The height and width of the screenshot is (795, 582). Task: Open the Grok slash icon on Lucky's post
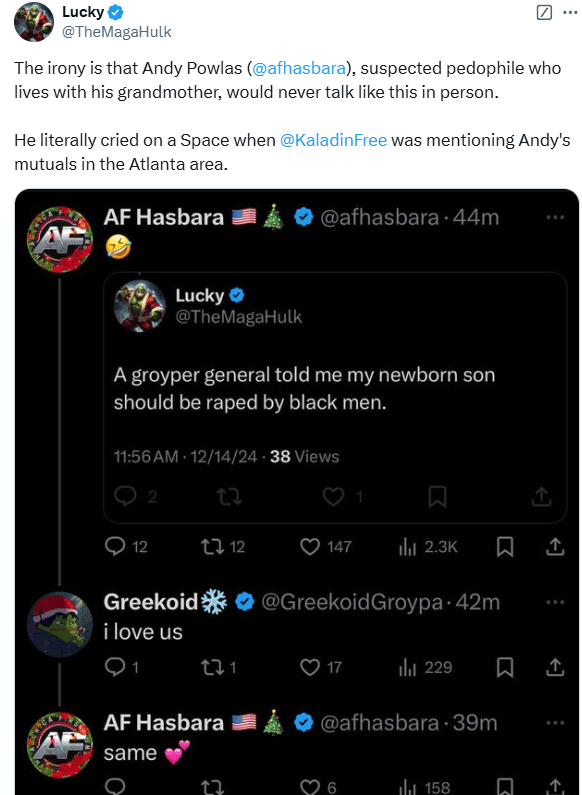[x=544, y=12]
